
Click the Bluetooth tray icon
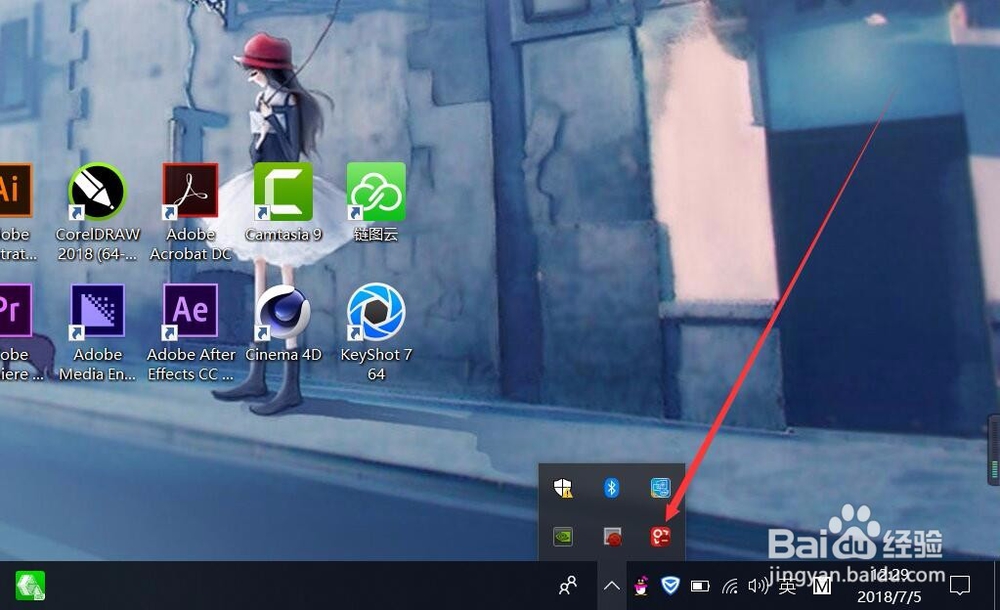click(612, 488)
